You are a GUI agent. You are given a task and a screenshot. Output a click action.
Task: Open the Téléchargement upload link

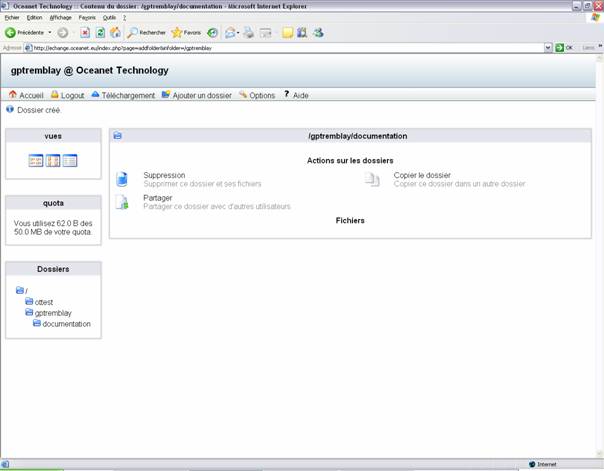coord(128,96)
